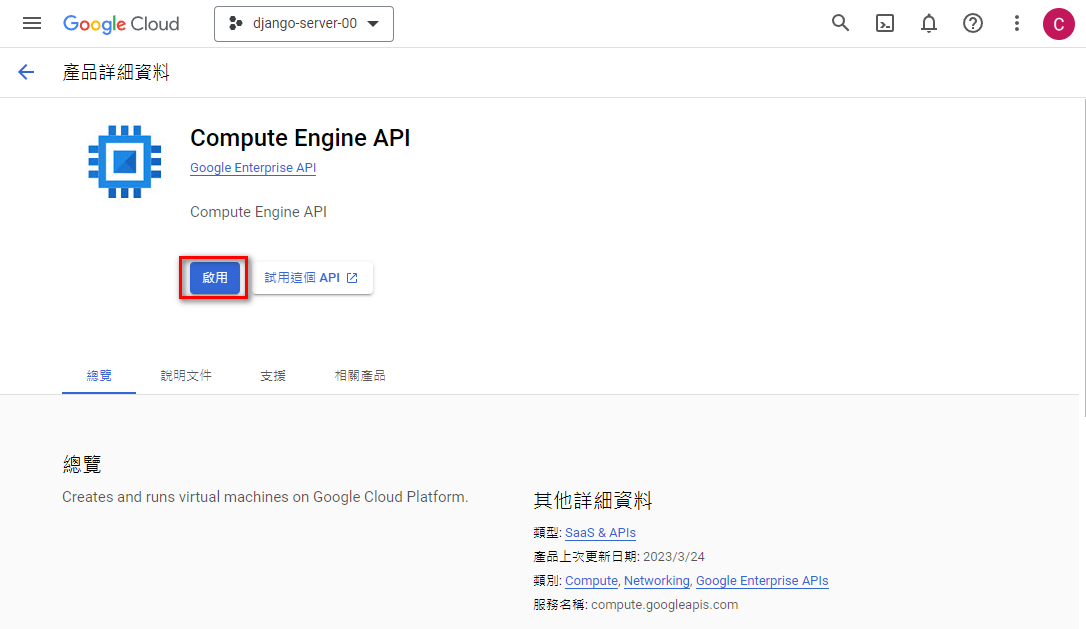Open the account avatar labeled C

tap(1058, 24)
